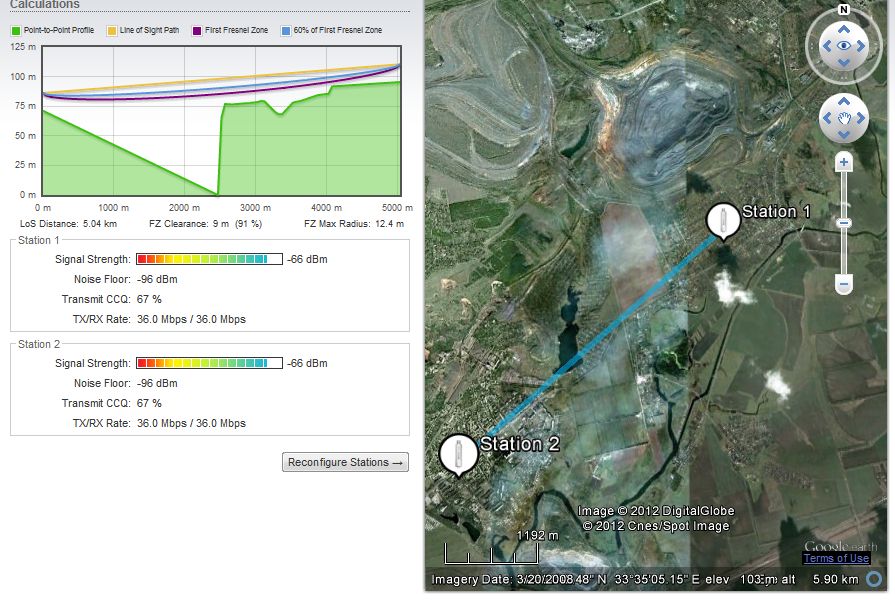Pan map down with move joystick arrow
Viewport: 895px width, 601px height.
tap(844, 136)
